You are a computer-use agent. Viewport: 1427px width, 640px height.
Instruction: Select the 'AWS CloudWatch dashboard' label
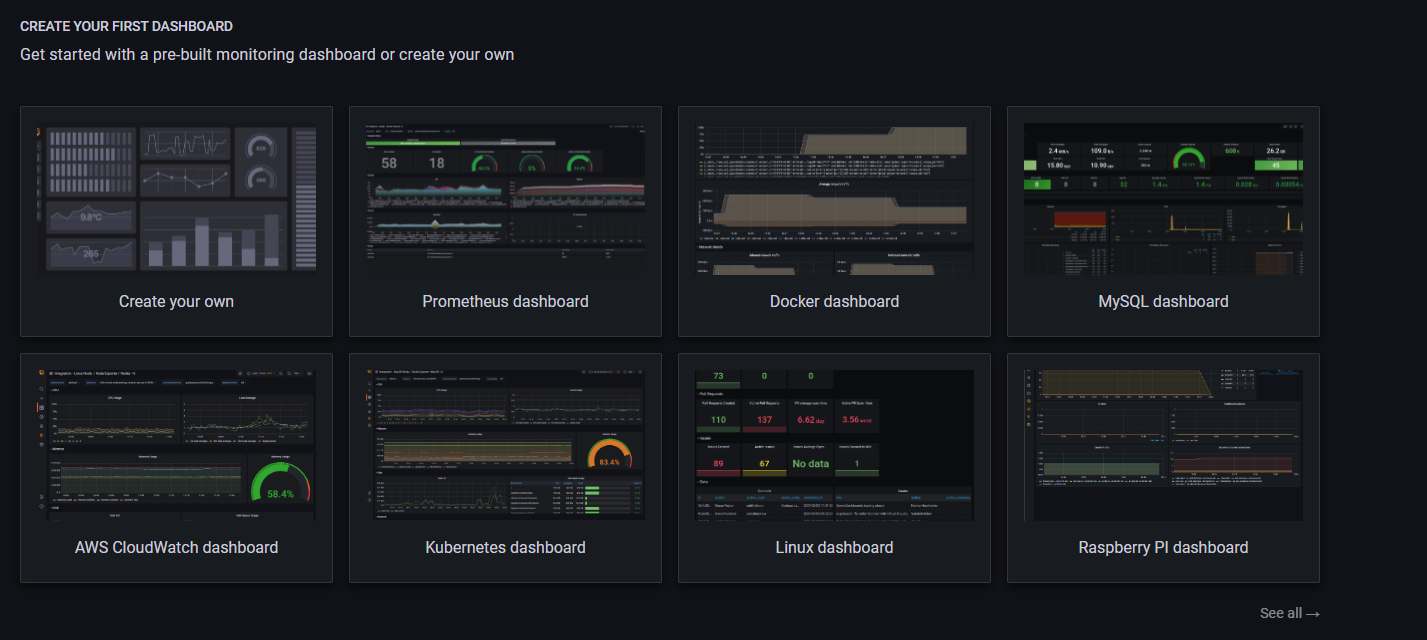pyautogui.click(x=176, y=547)
